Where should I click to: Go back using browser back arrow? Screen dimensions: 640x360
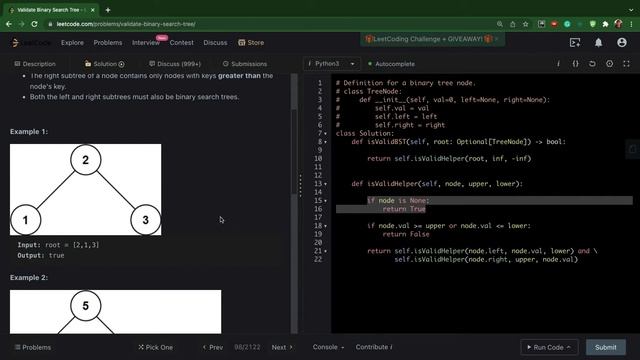[x=9, y=24]
